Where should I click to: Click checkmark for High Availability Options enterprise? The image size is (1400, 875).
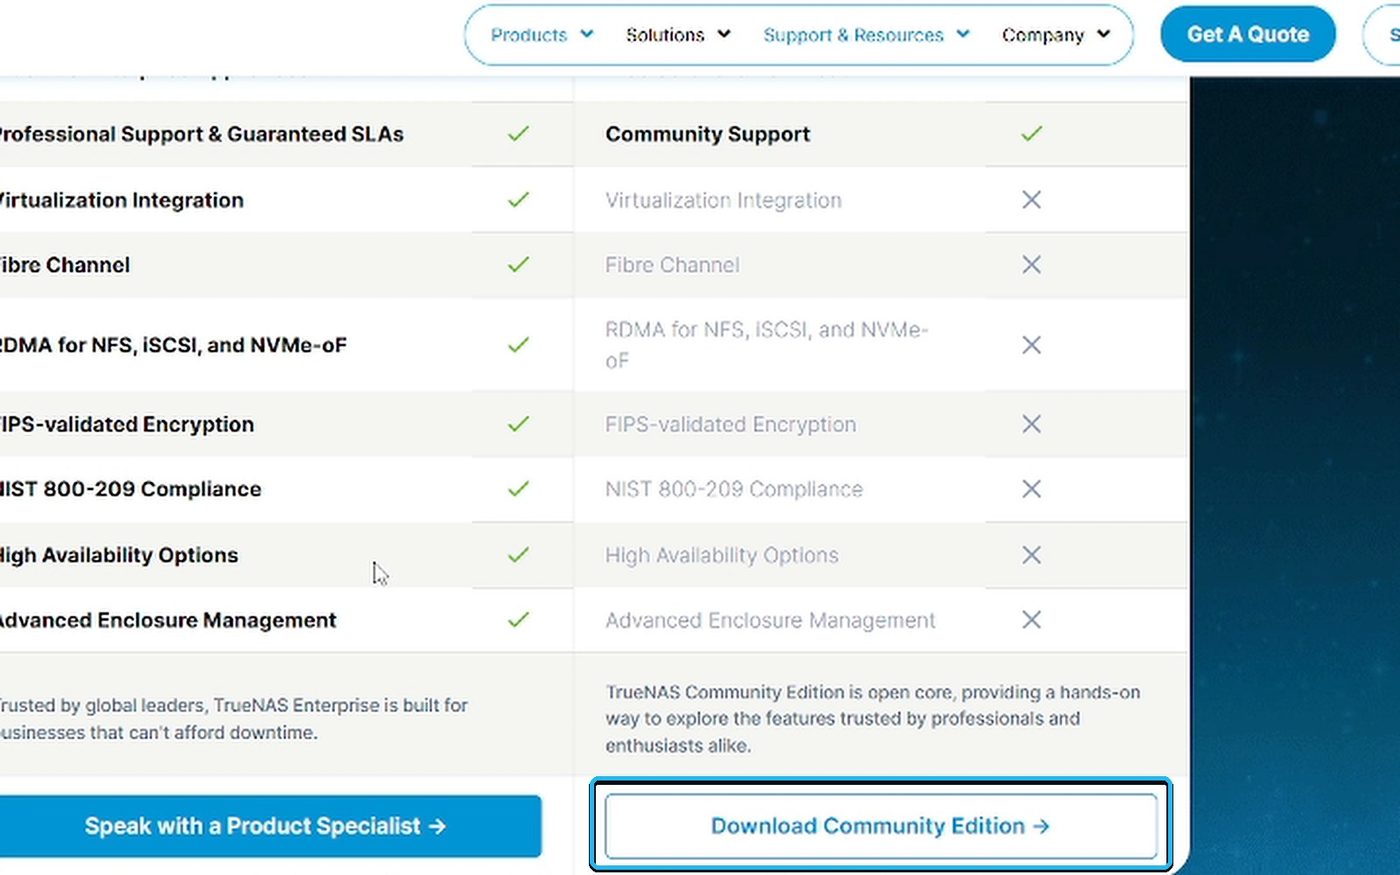[x=518, y=555]
